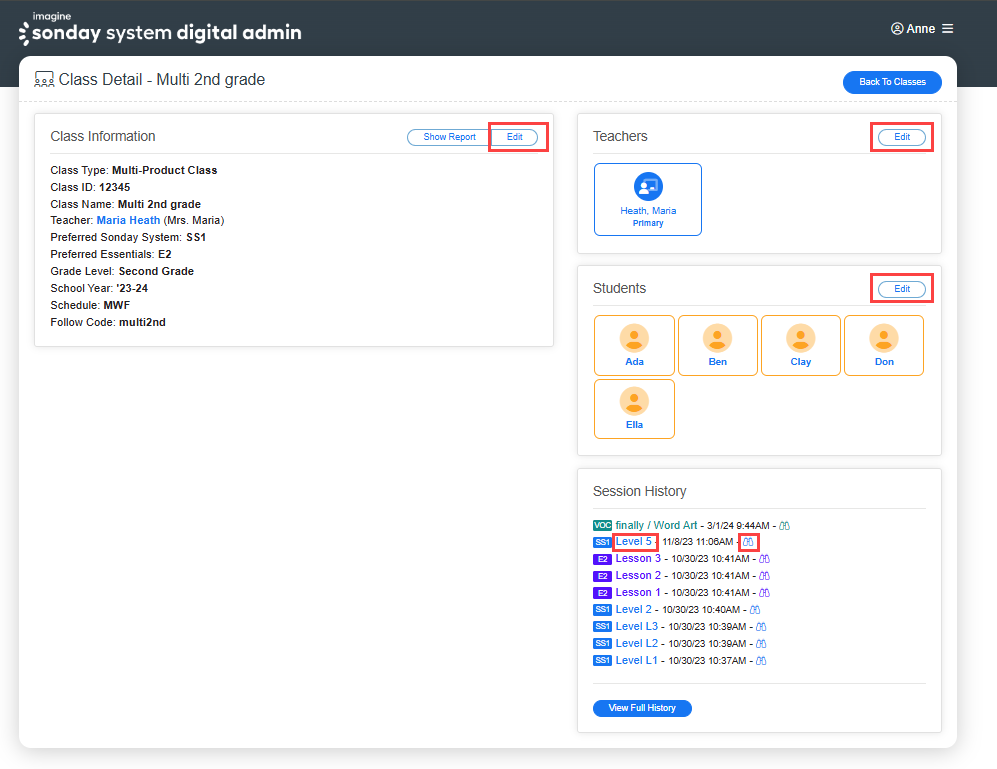
Task: Open the Level 5 session link
Action: pos(633,541)
